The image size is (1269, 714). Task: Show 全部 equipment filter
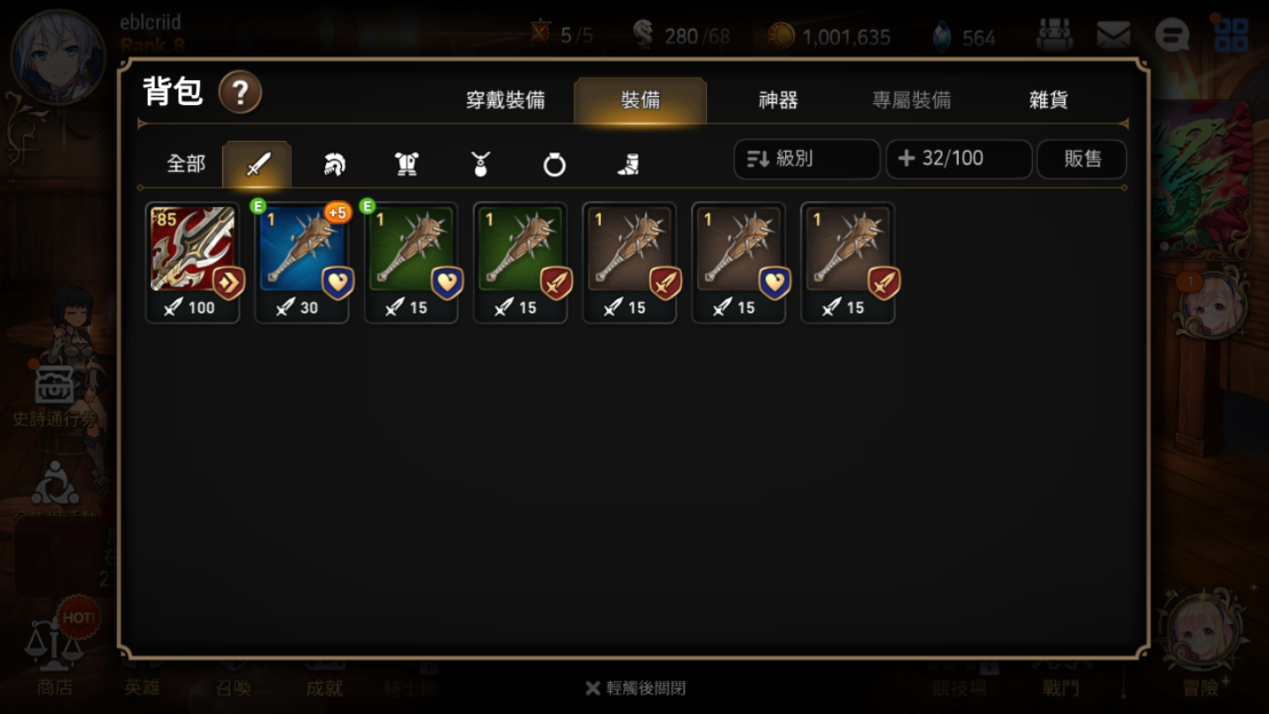[x=186, y=164]
